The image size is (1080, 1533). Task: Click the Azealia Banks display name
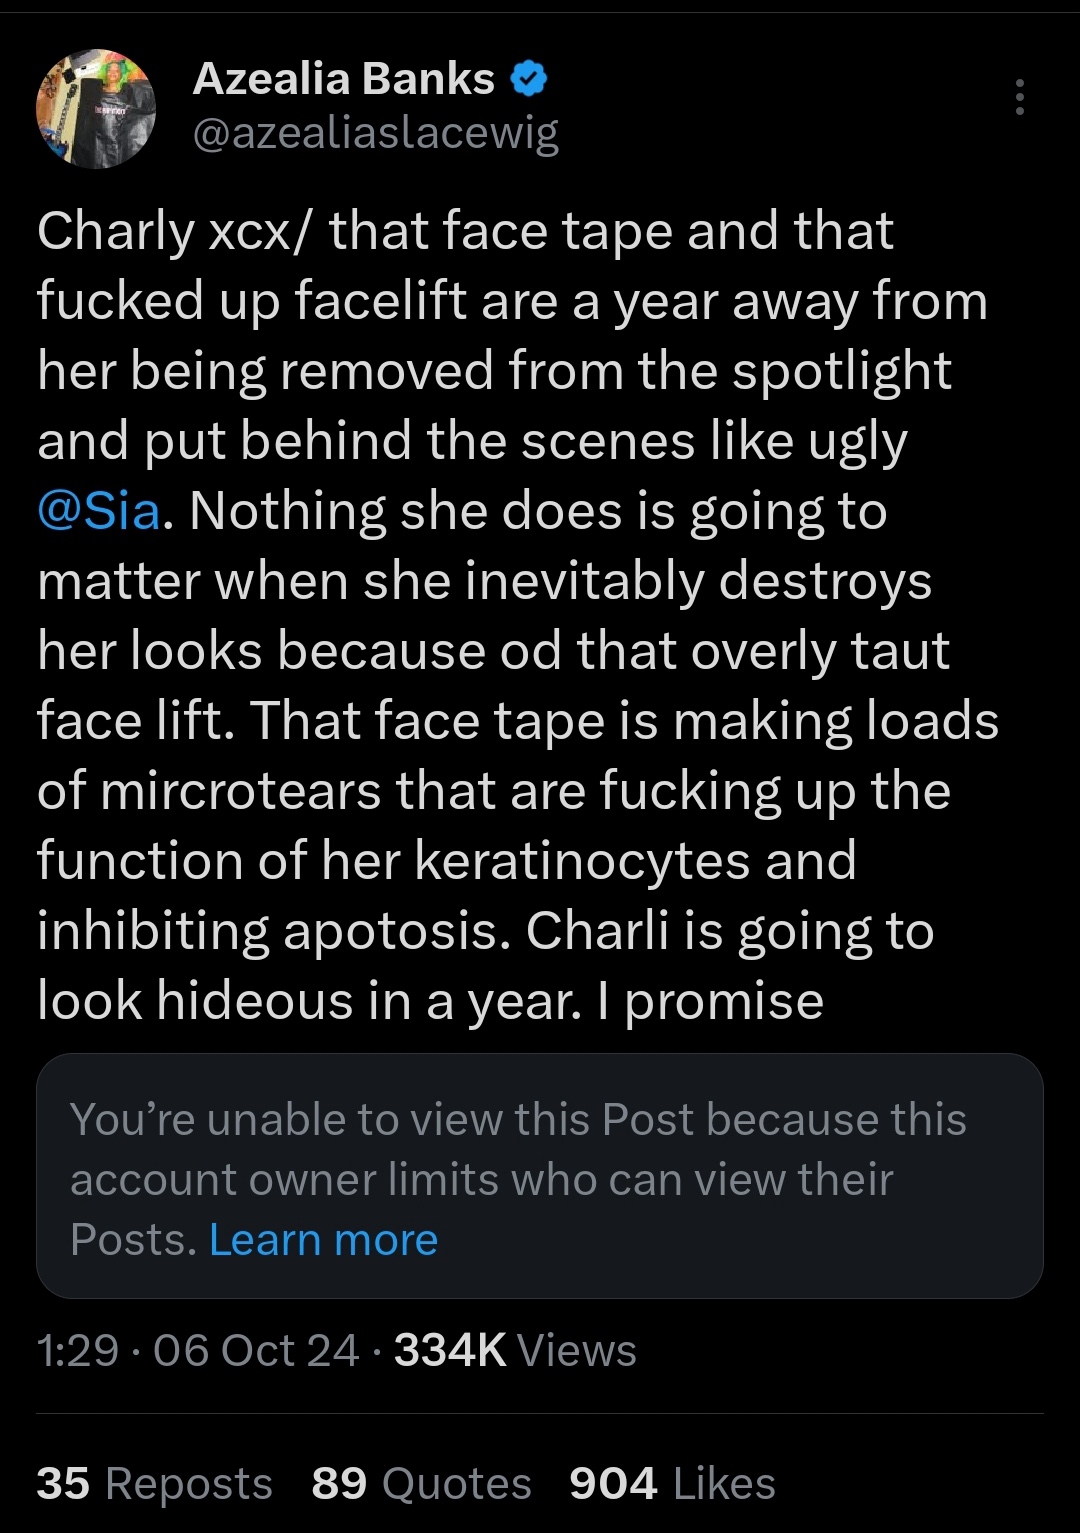click(x=343, y=79)
